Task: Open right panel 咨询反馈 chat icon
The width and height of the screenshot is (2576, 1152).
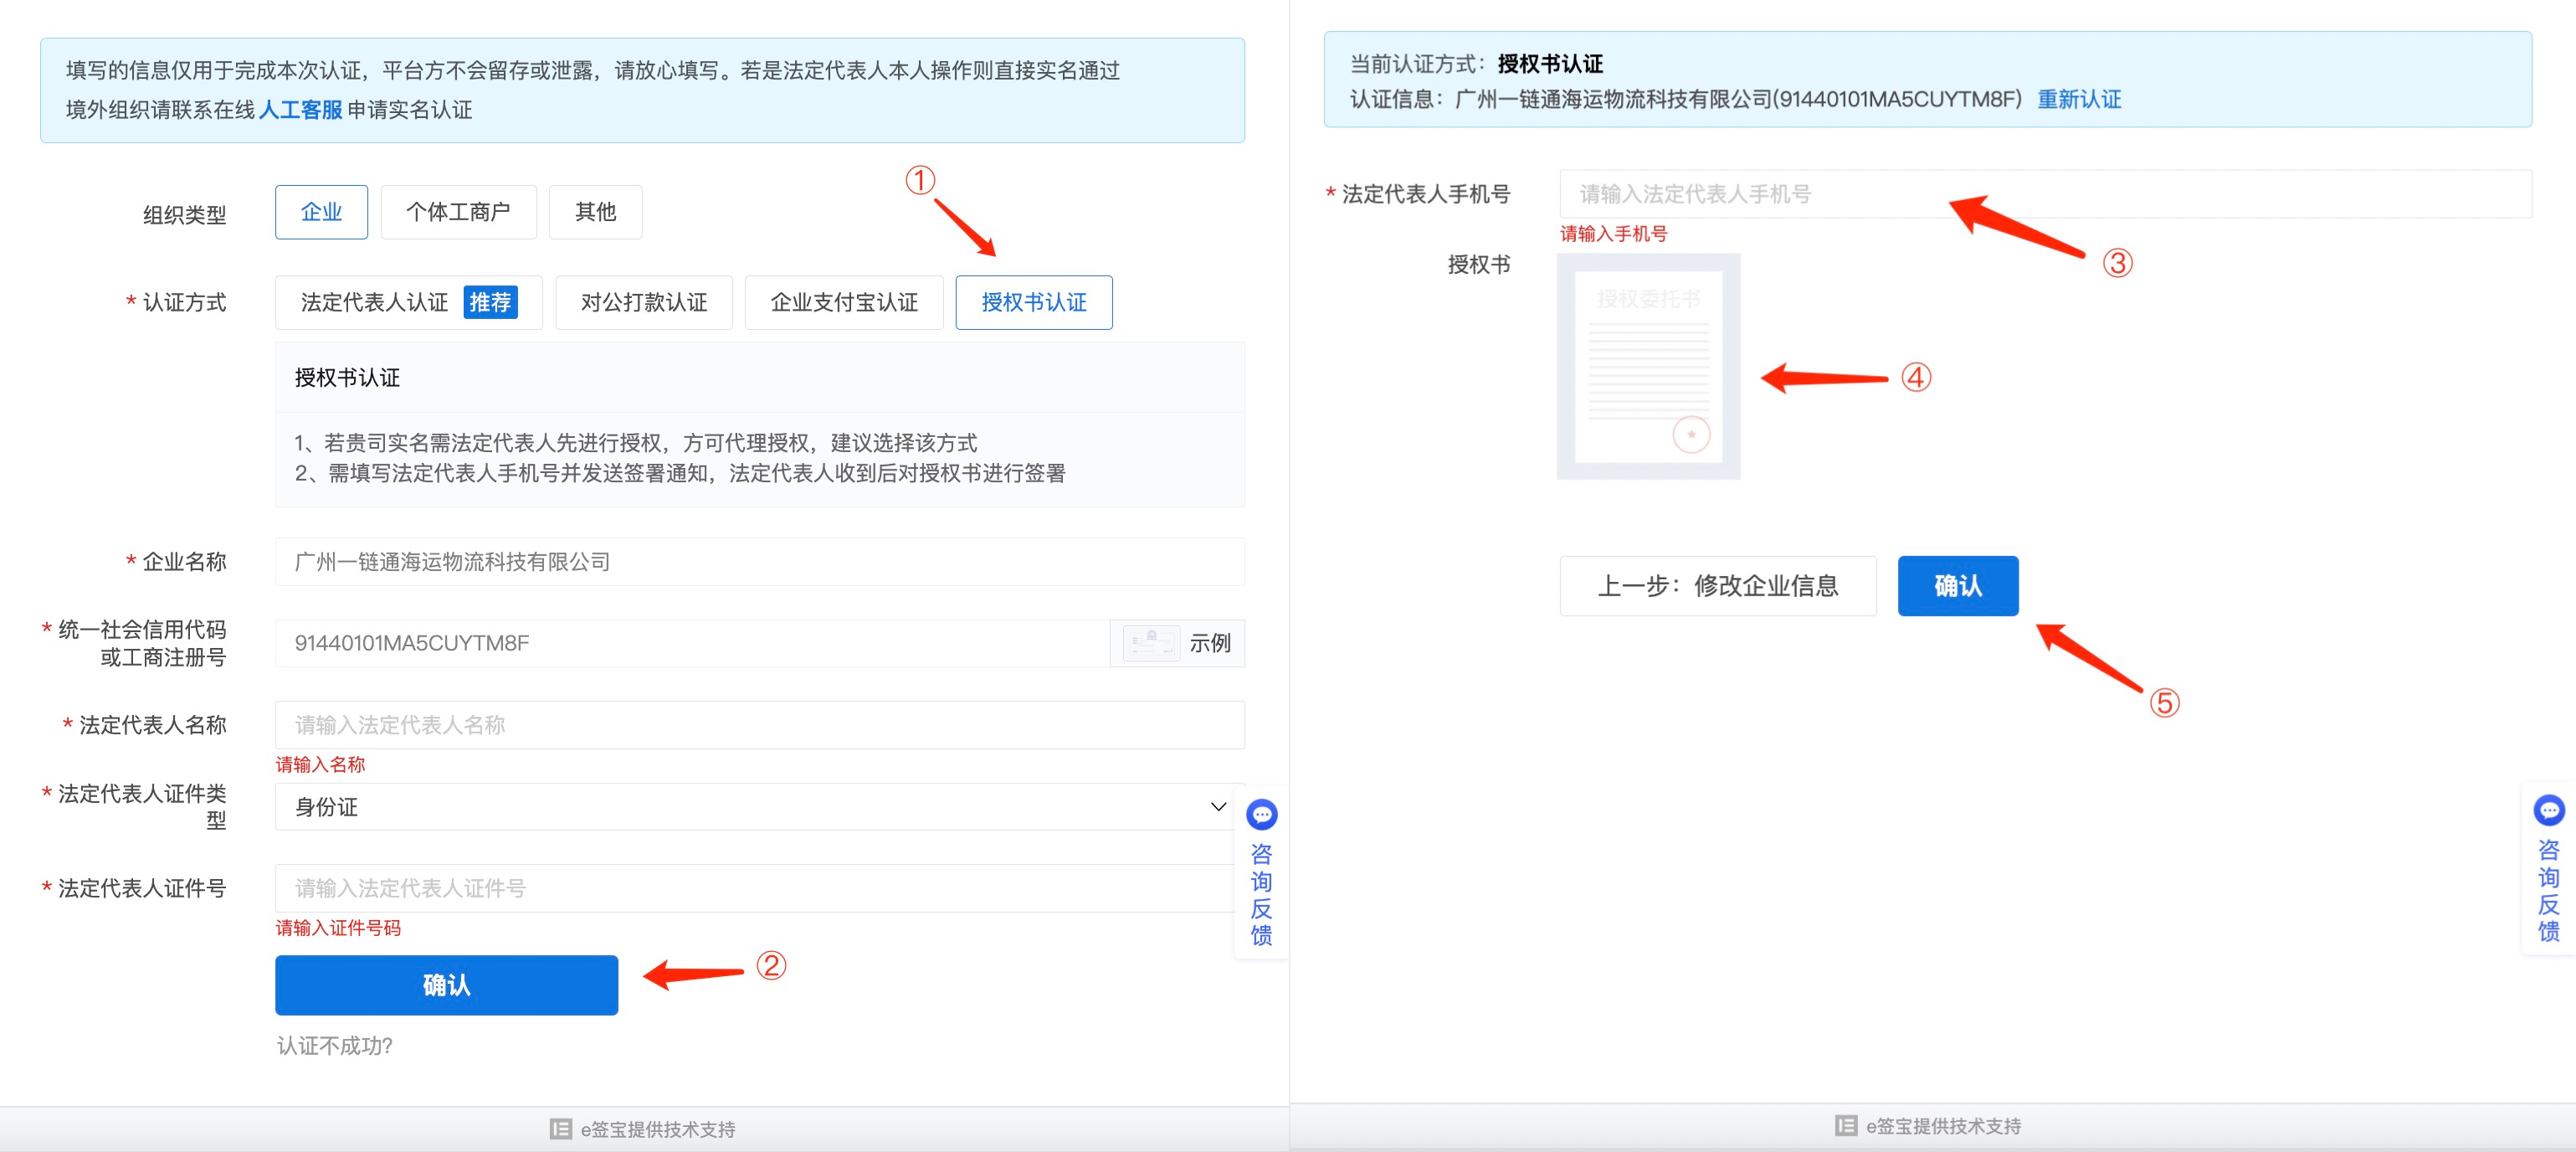Action: [2549, 810]
